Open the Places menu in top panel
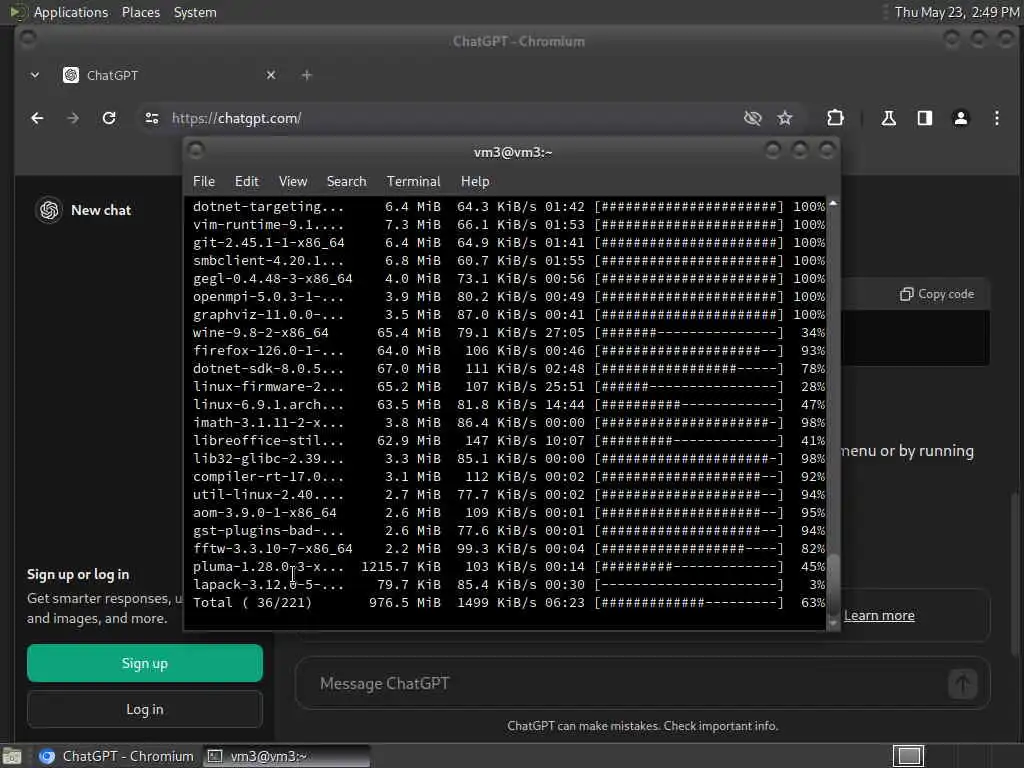Viewport: 1024px width, 768px height. 141,12
